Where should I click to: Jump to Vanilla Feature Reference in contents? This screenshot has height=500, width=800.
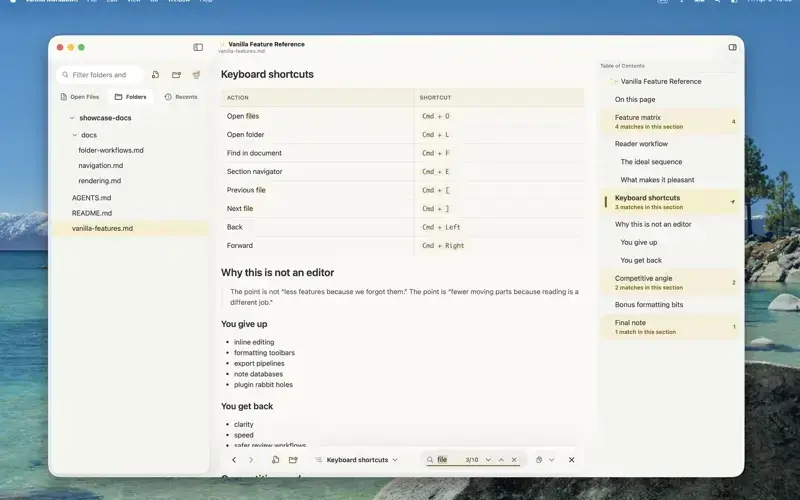click(661, 81)
